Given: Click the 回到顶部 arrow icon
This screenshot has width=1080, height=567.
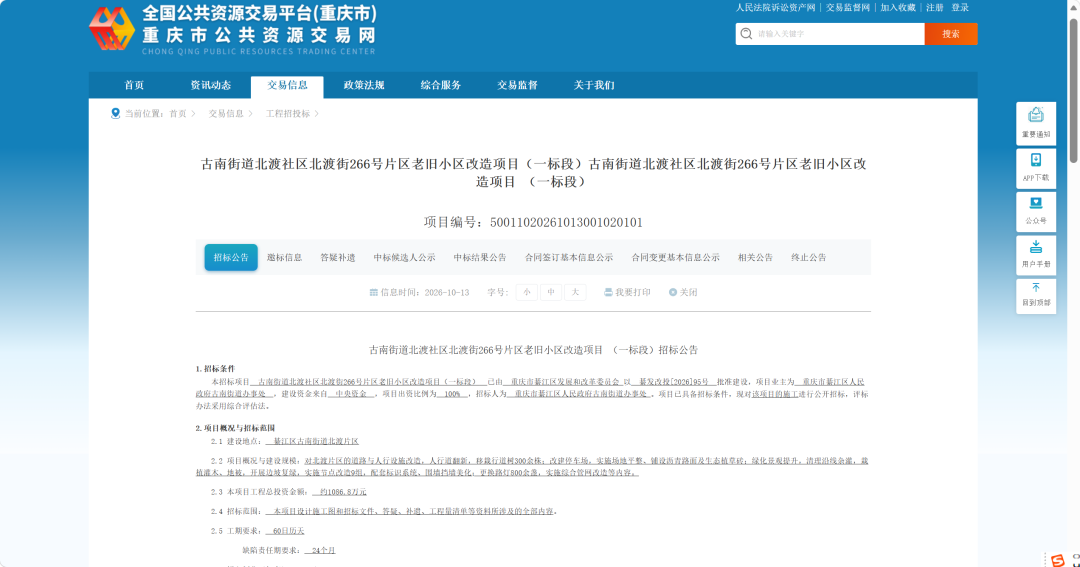Looking at the screenshot, I should [x=1036, y=288].
